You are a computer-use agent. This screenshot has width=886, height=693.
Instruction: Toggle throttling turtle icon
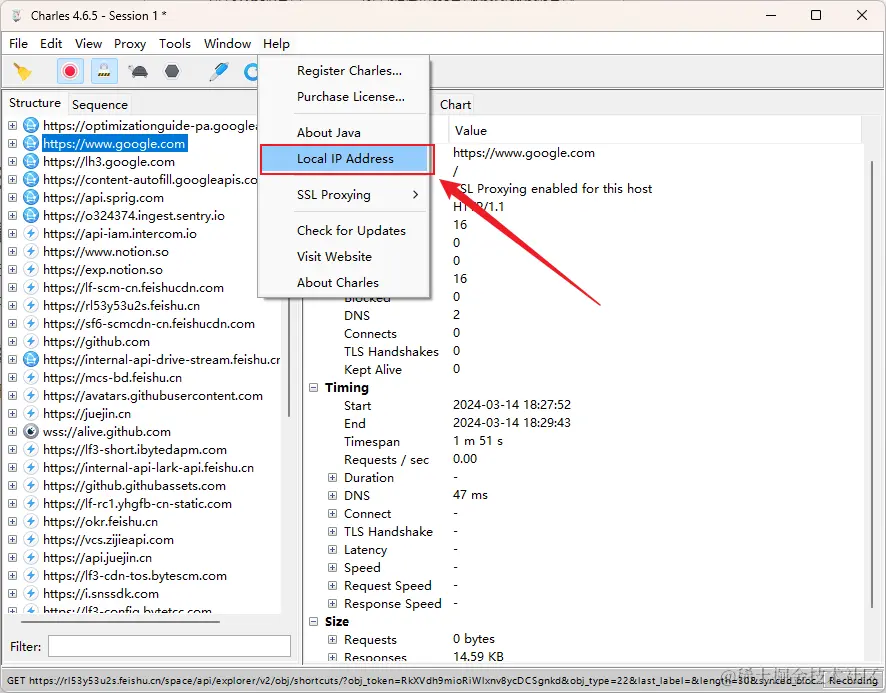pos(138,71)
